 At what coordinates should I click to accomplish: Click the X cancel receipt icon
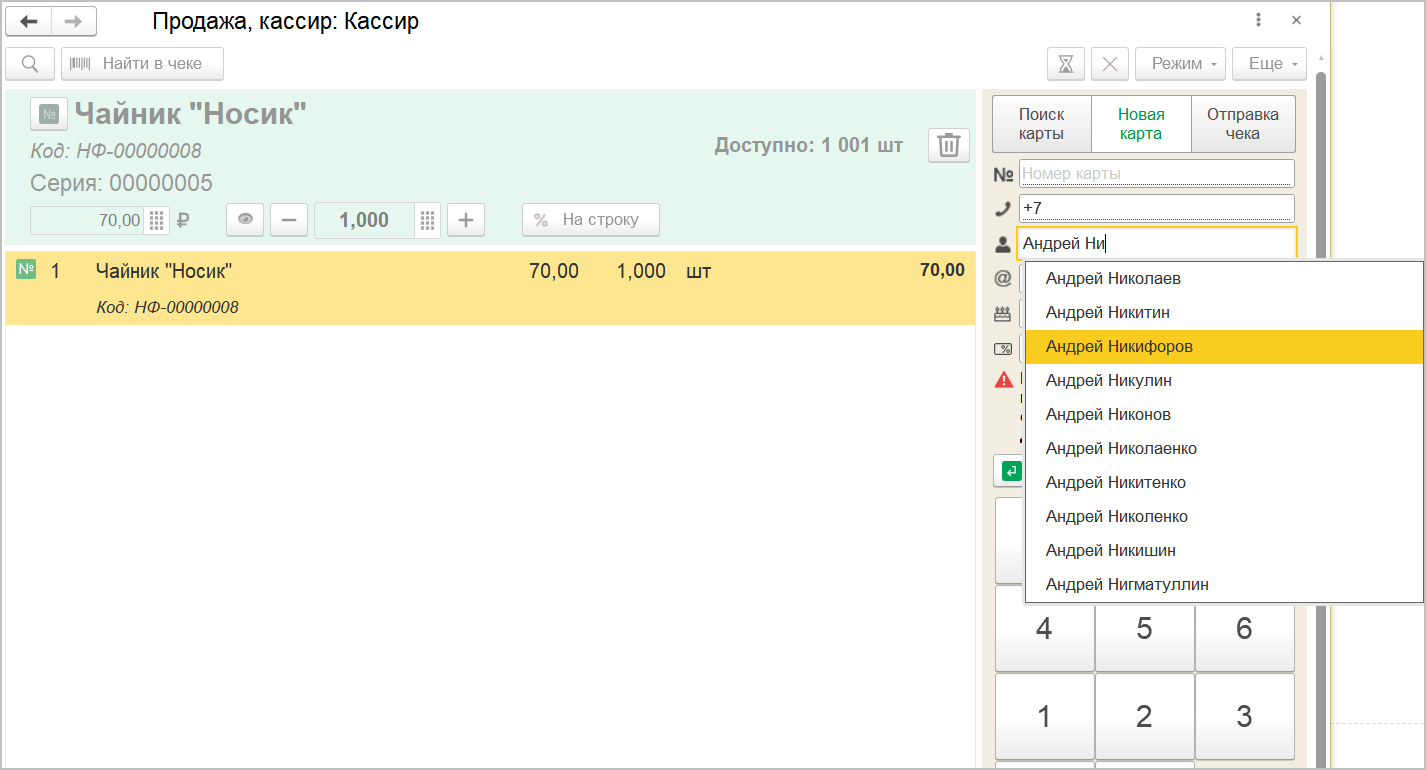tap(1109, 64)
